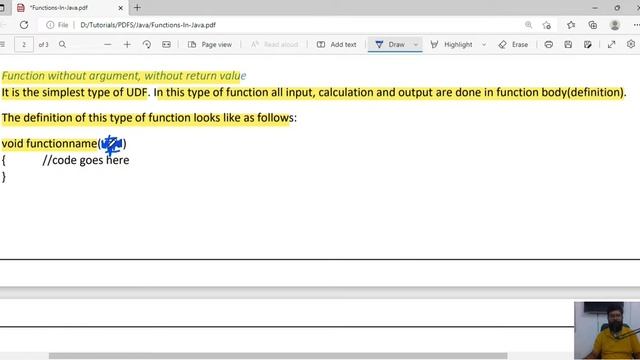The height and width of the screenshot is (360, 640).
Task: Open Collections panel
Action: 593,25
